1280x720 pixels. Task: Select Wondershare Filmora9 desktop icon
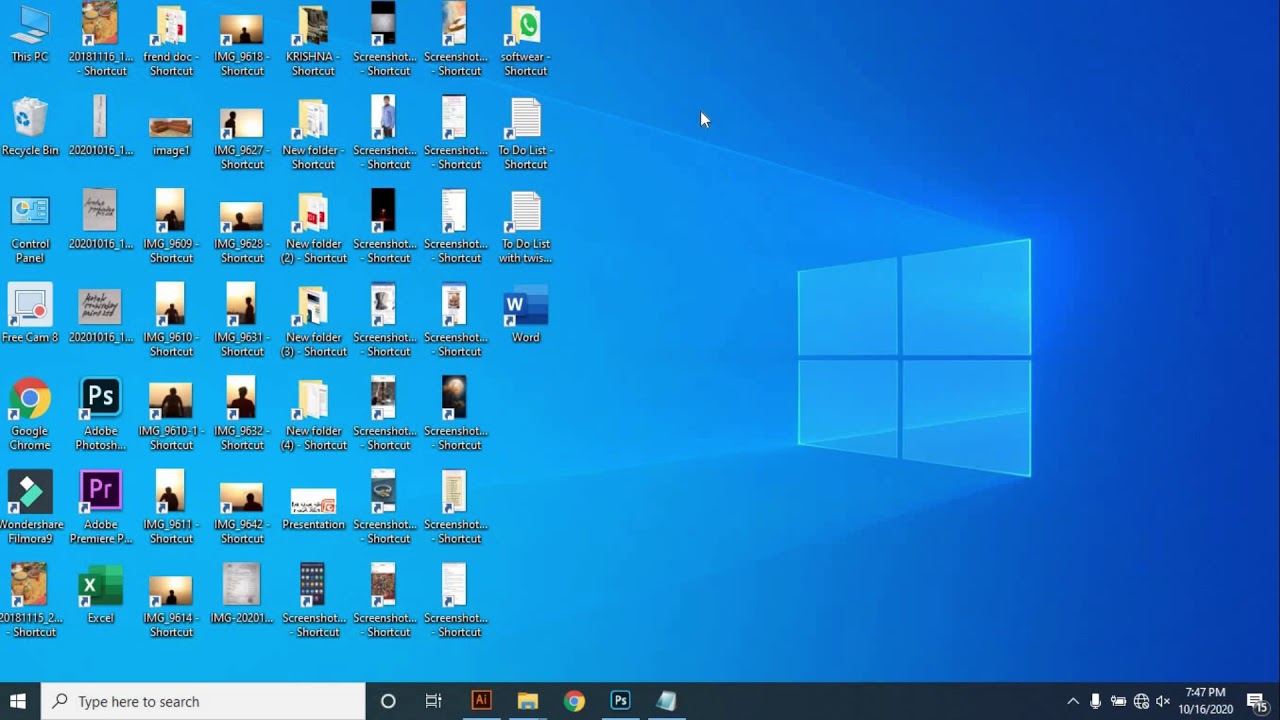[30, 508]
